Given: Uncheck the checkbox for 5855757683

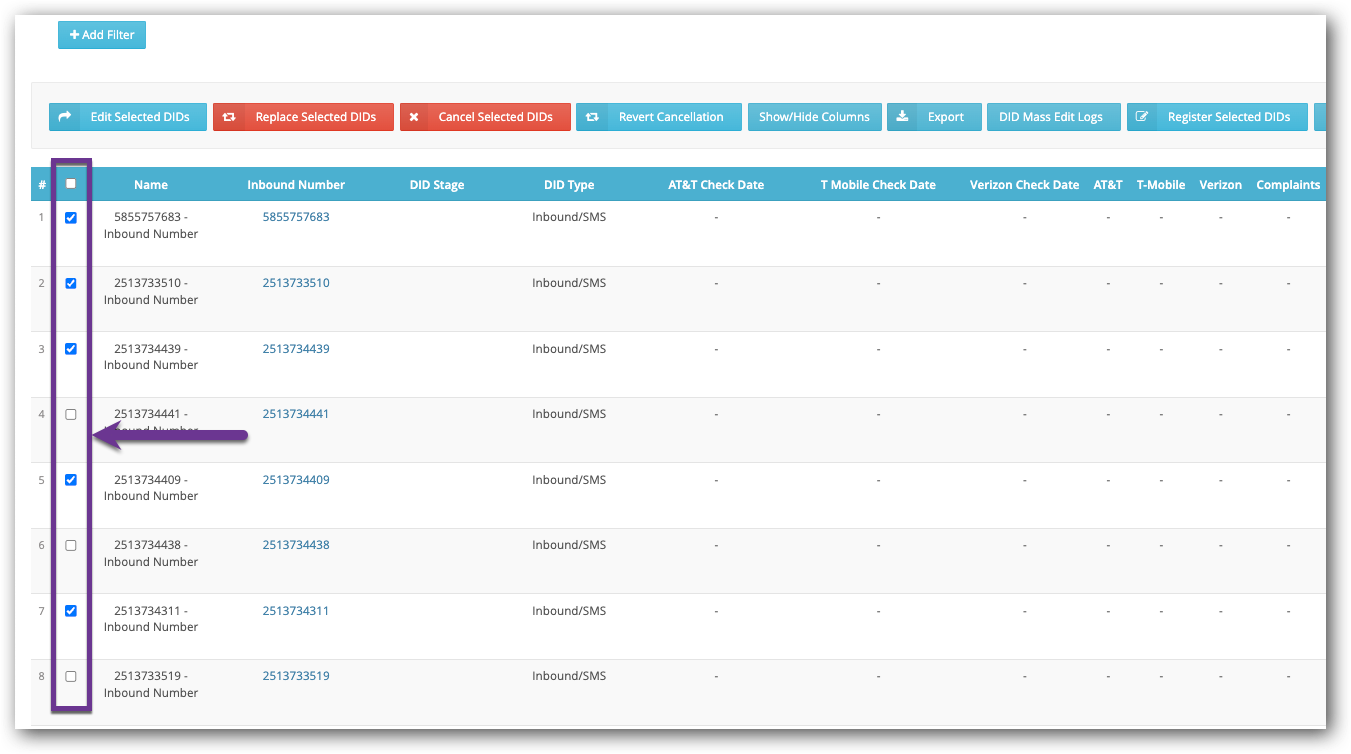Looking at the screenshot, I should (71, 218).
